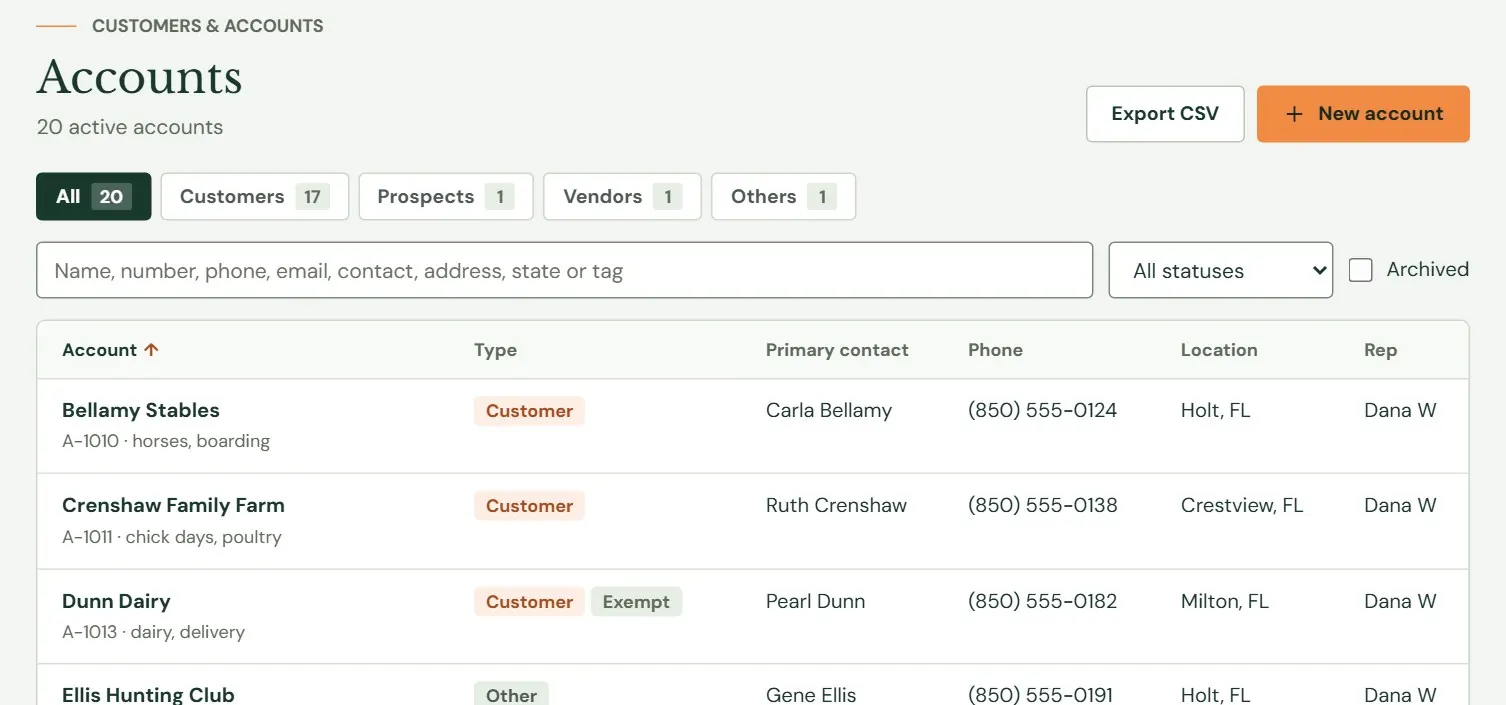Open the Bellamy Stables account
The image size is (1506, 705).
pyautogui.click(x=140, y=410)
